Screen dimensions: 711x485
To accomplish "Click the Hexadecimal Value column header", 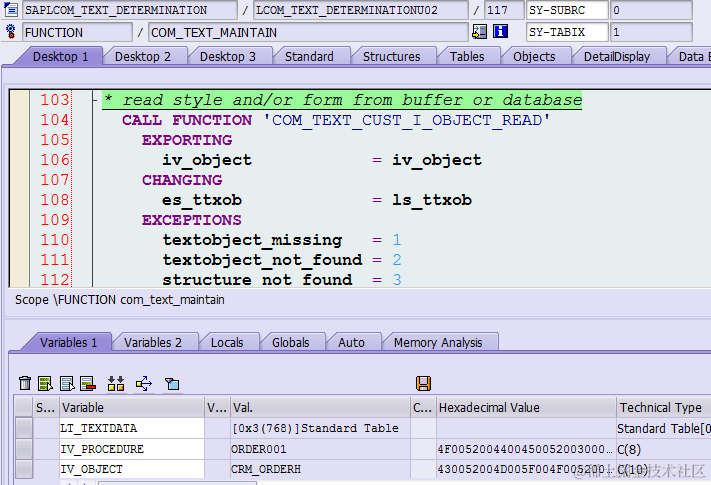I will [x=526, y=407].
